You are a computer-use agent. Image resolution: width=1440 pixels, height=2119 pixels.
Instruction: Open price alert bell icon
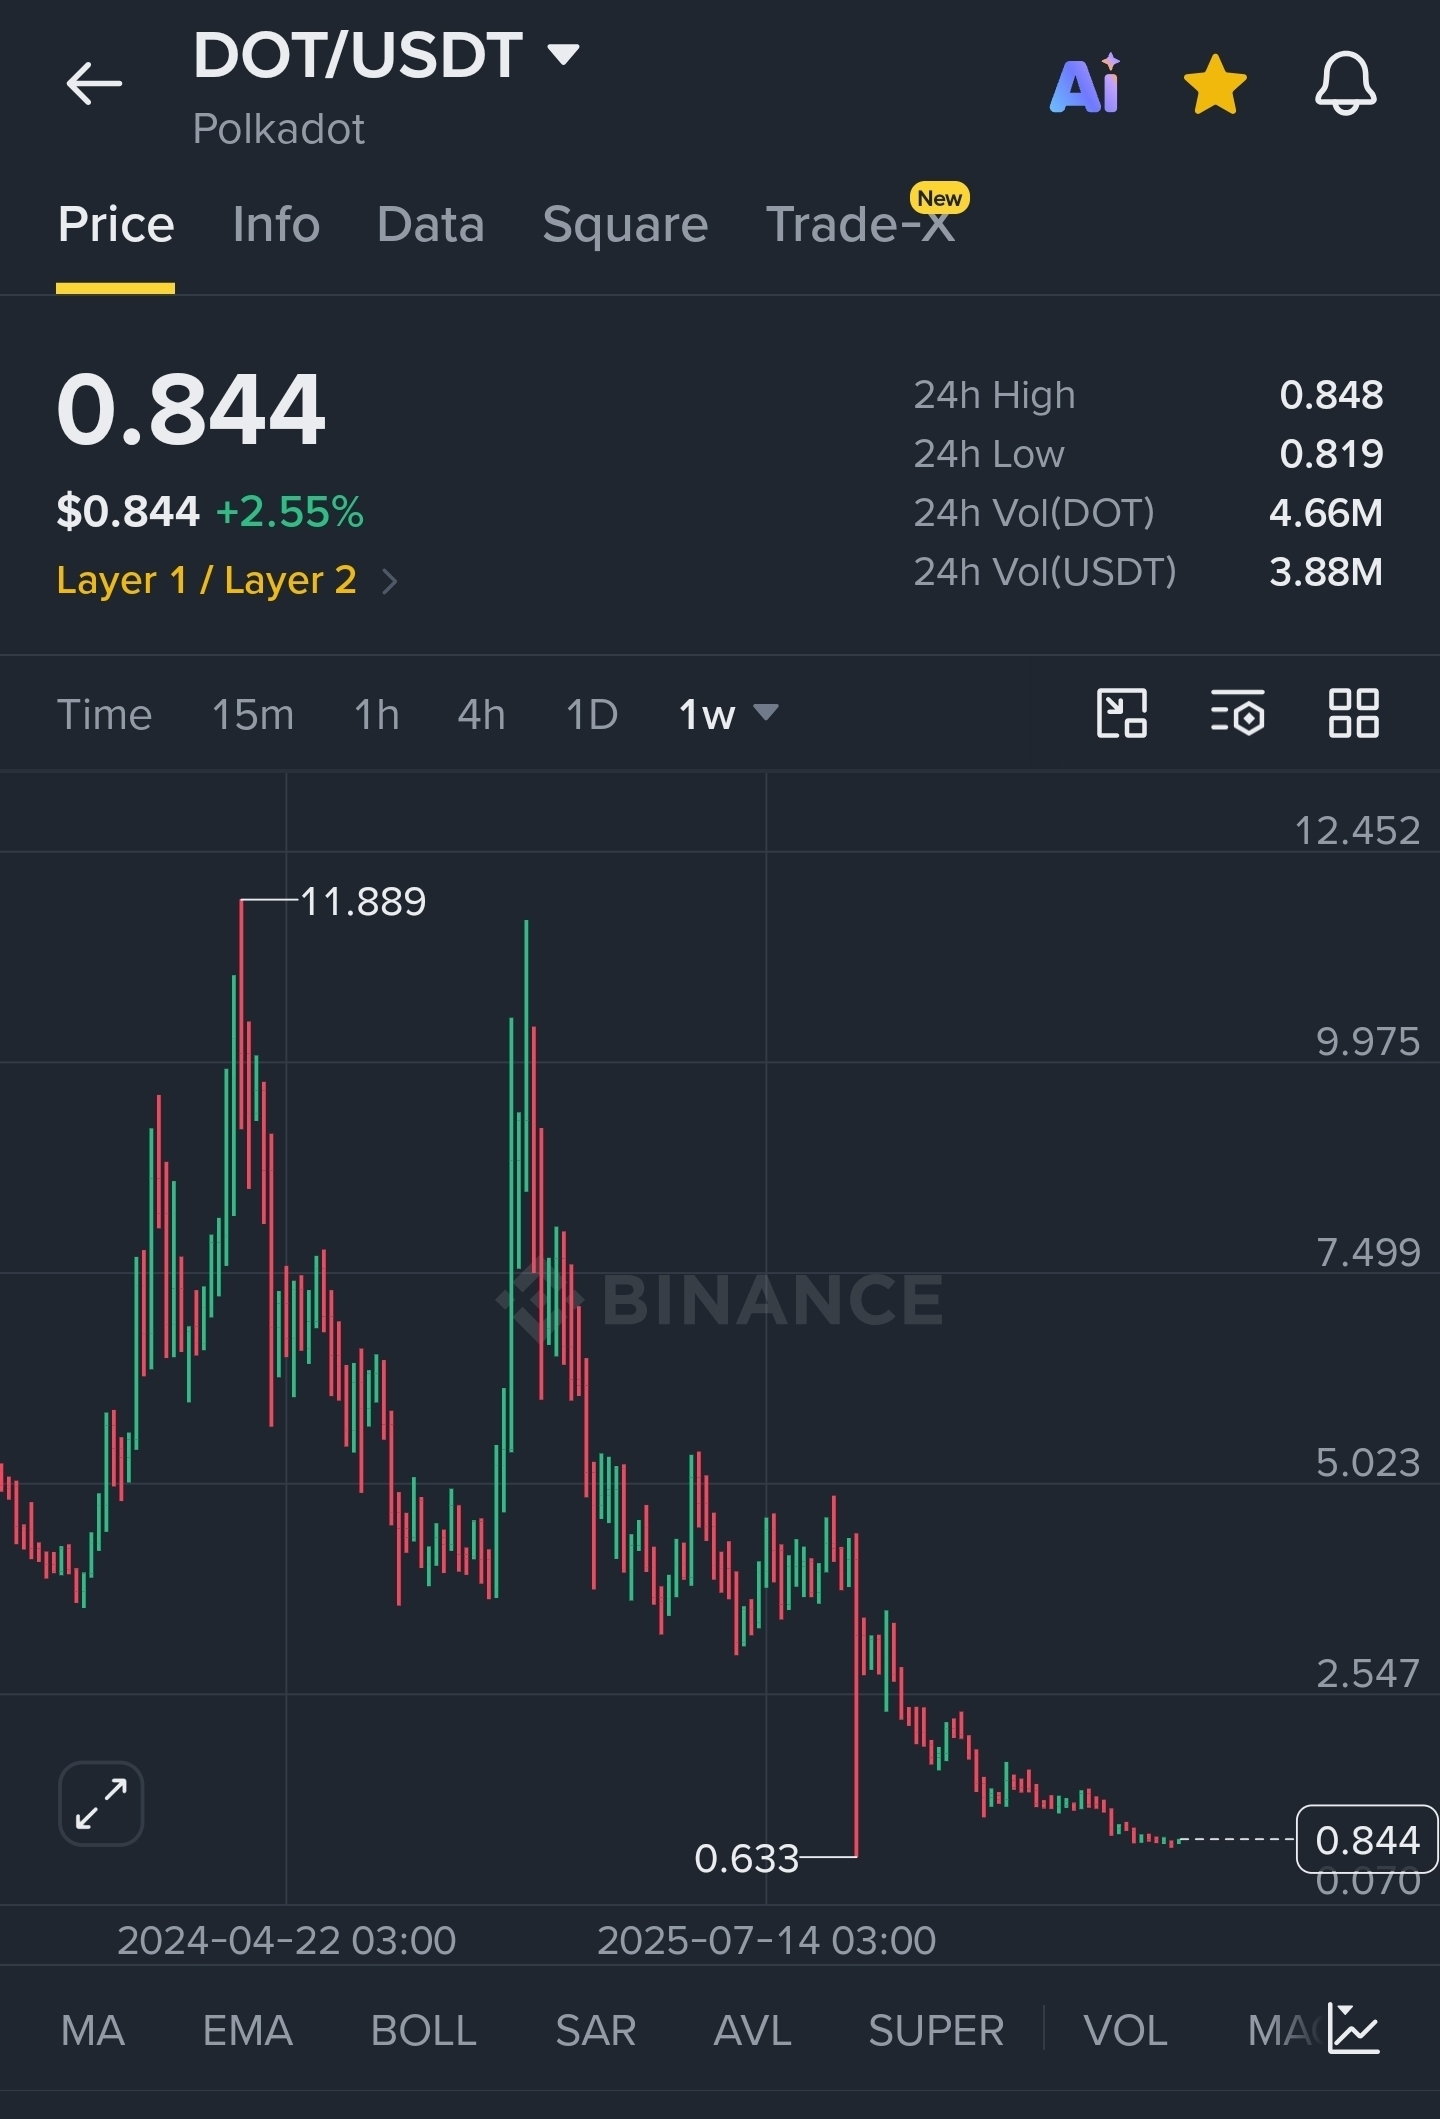click(x=1346, y=84)
